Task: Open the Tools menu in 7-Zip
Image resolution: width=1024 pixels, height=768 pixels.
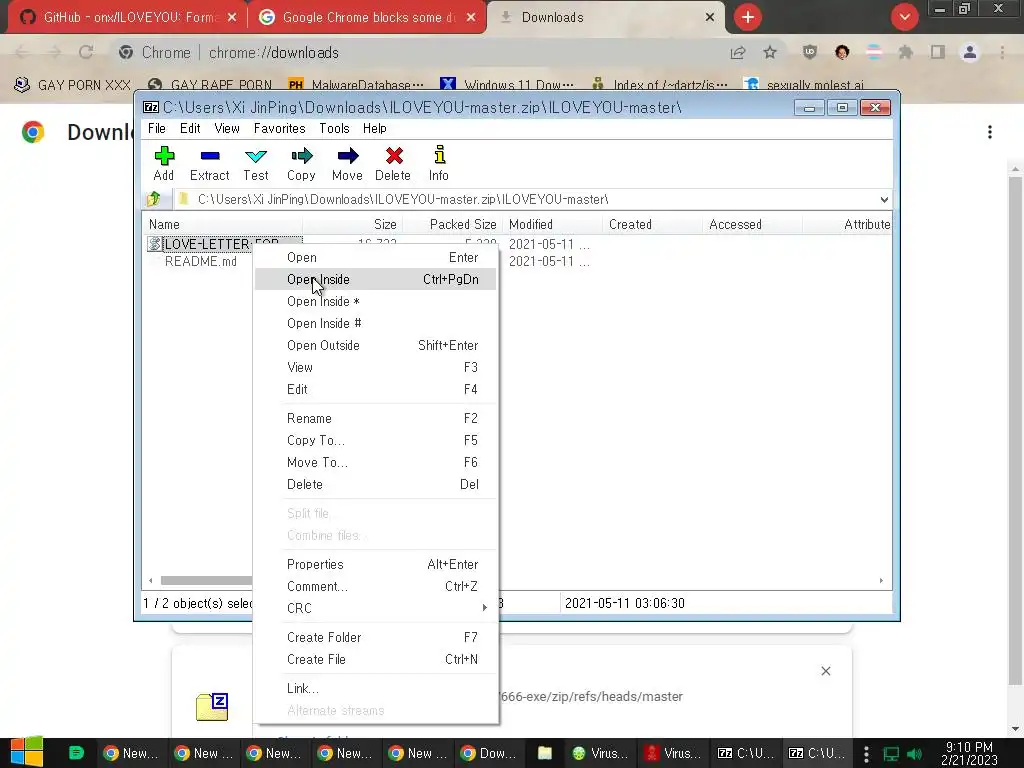Action: 334,129
